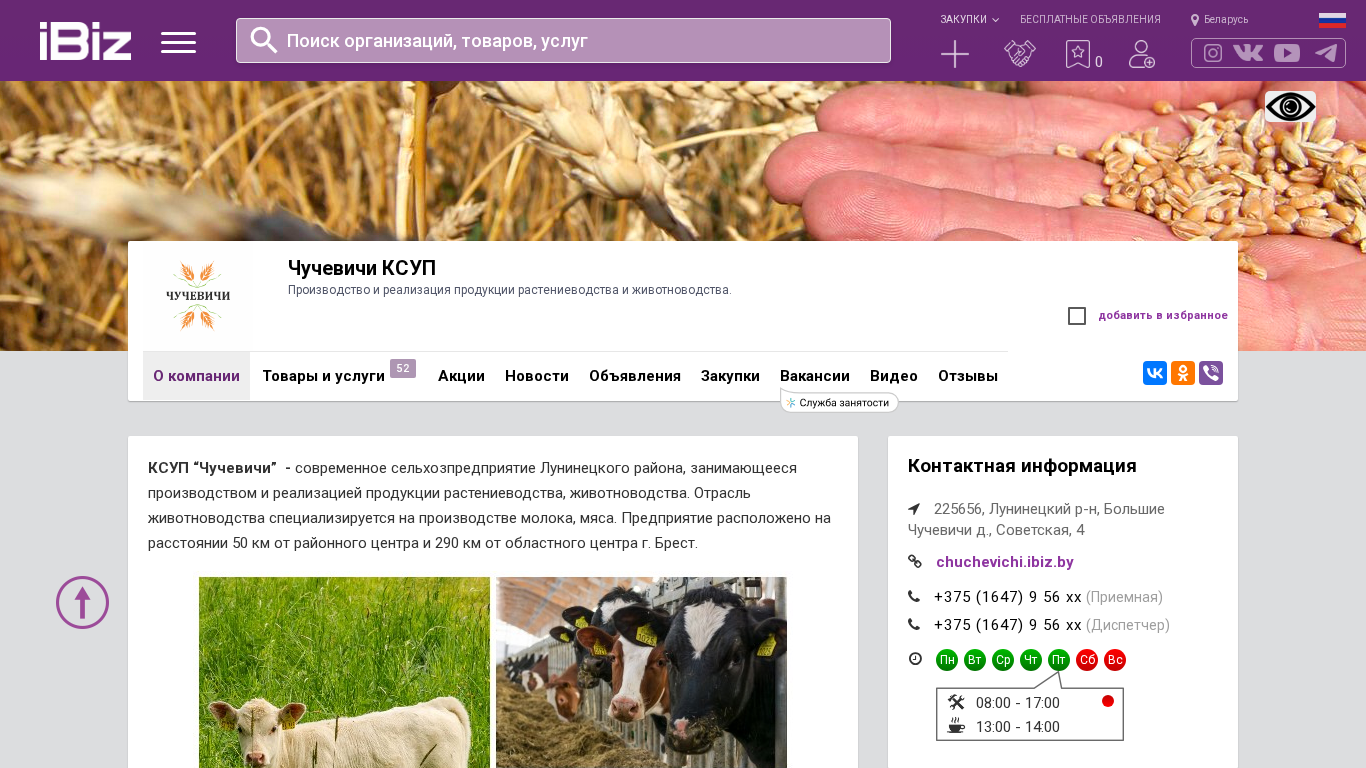Share page on VKontakte

pos(1155,373)
